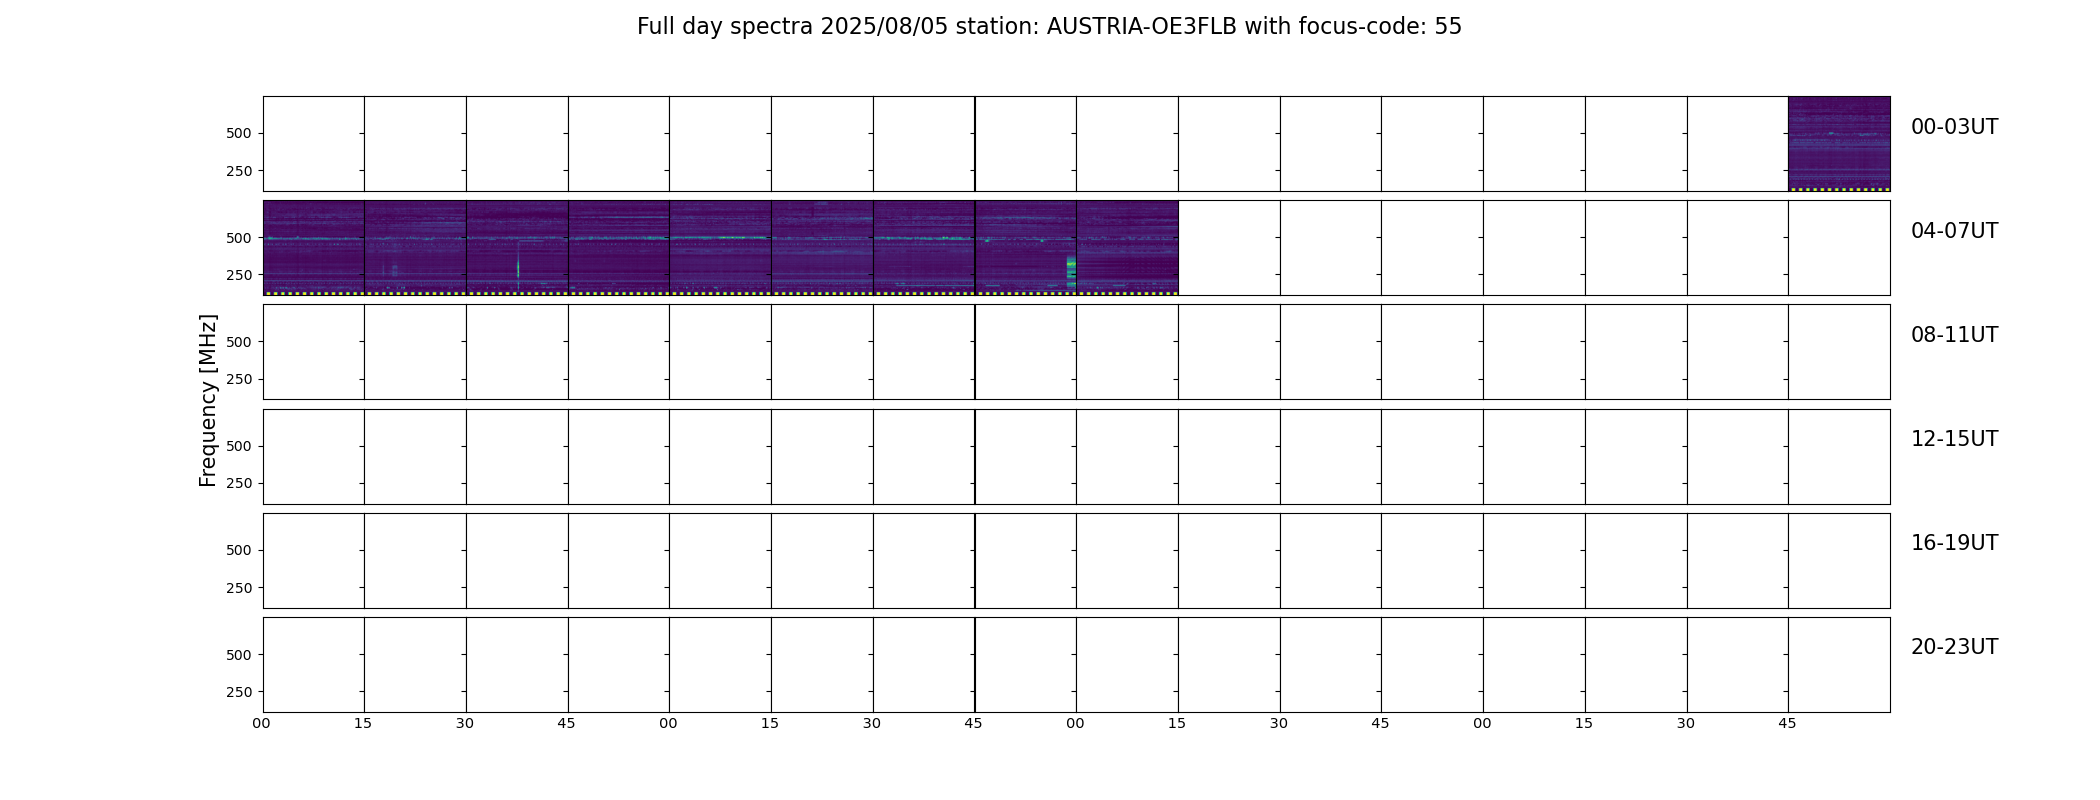
Task: Click the 20-23UT row label
Action: point(1954,647)
